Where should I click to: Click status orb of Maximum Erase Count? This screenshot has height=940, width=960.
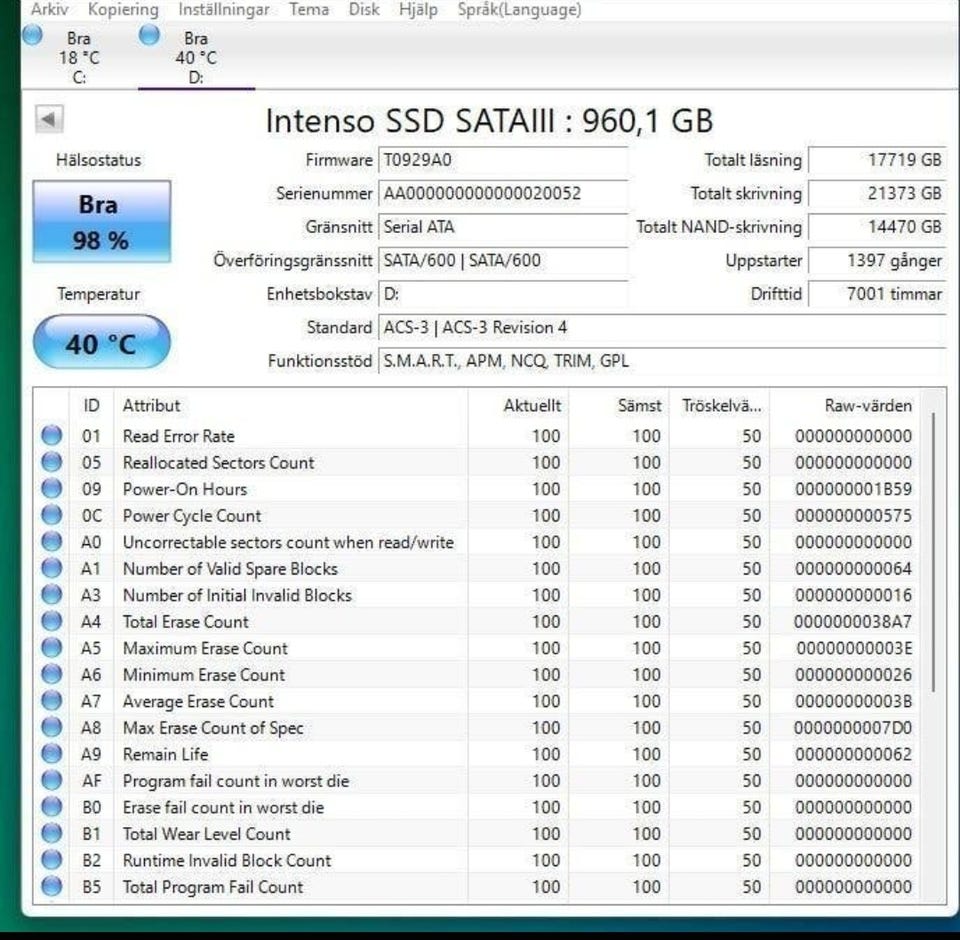coord(51,648)
